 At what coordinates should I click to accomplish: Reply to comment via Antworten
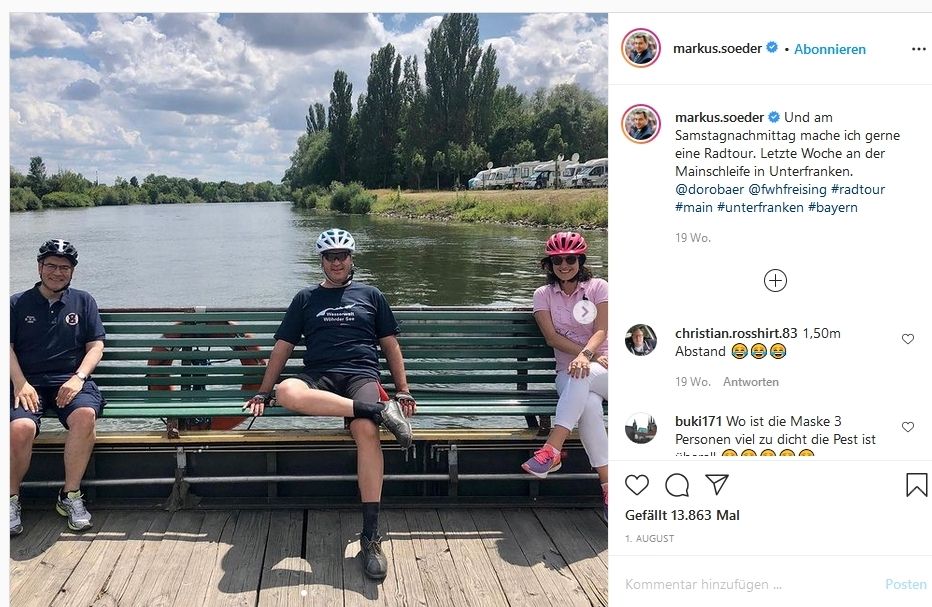751,382
